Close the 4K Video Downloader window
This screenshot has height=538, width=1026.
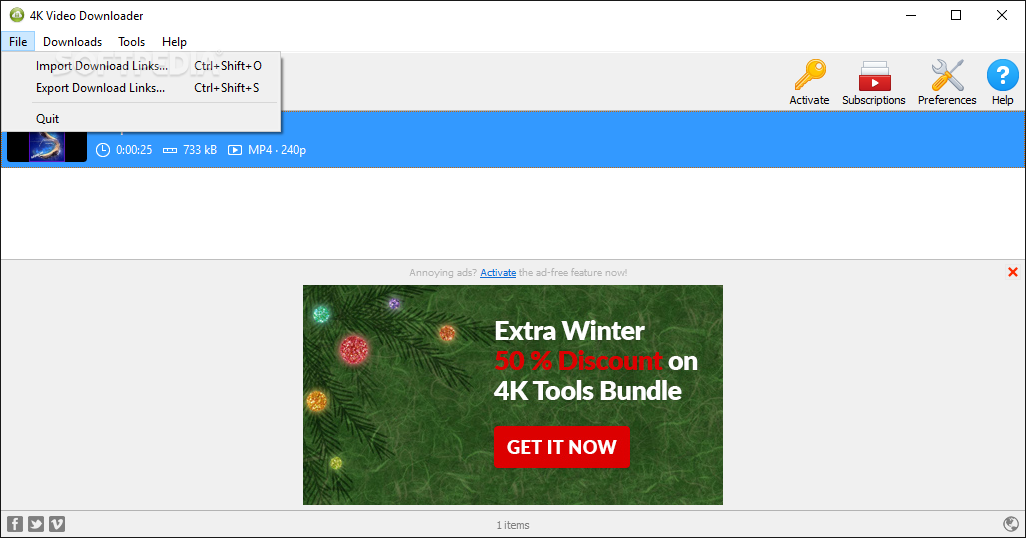point(1002,15)
